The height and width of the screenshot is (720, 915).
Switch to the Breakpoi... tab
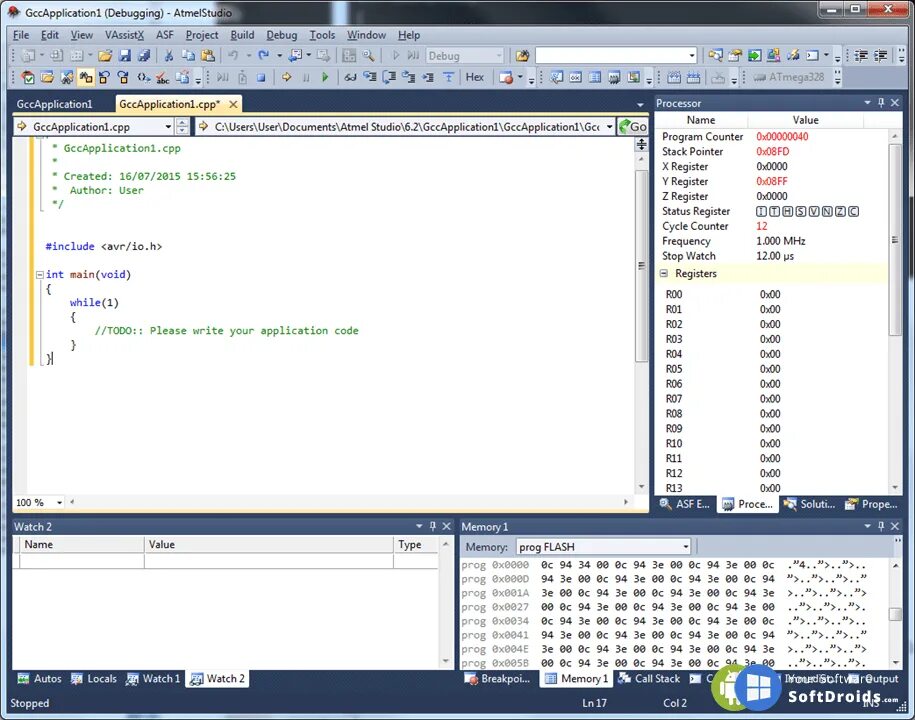[x=498, y=679]
